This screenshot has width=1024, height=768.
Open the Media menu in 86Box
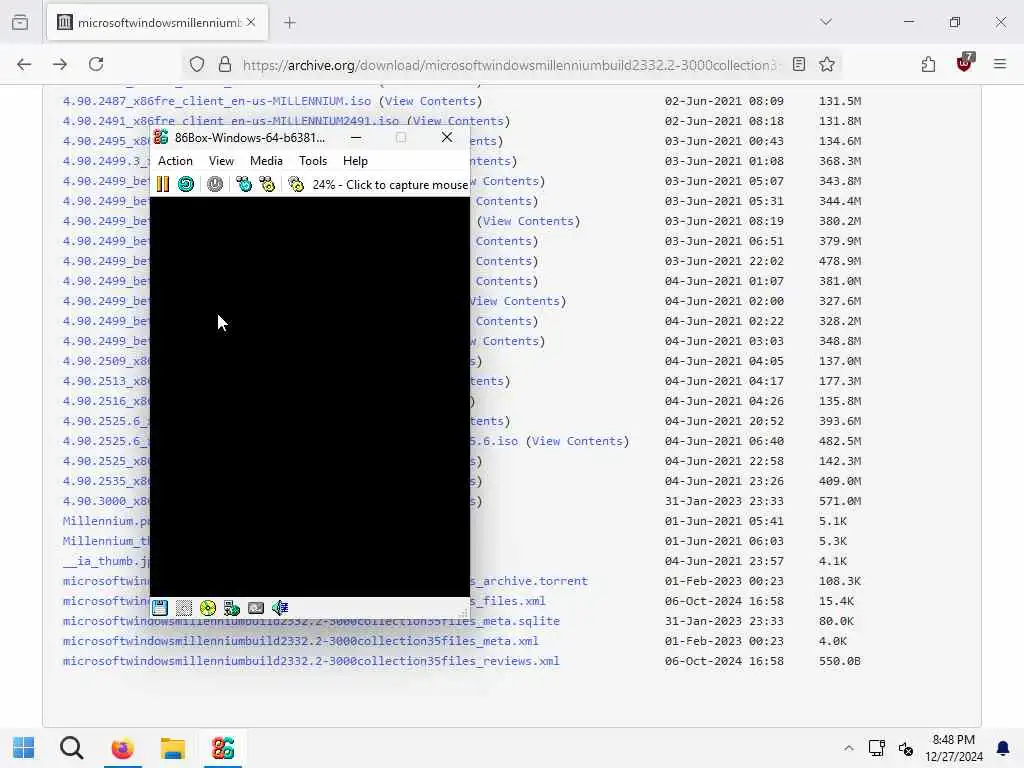(x=266, y=161)
